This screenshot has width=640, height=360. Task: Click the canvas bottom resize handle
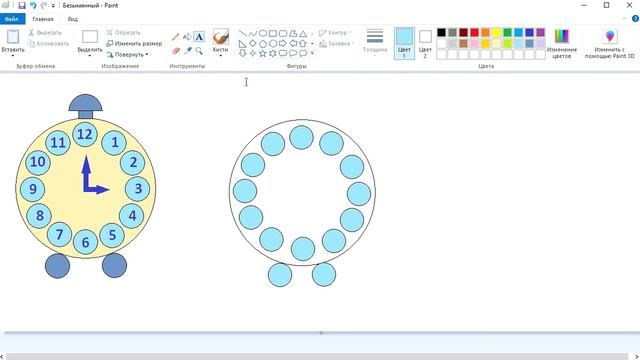click(321, 333)
